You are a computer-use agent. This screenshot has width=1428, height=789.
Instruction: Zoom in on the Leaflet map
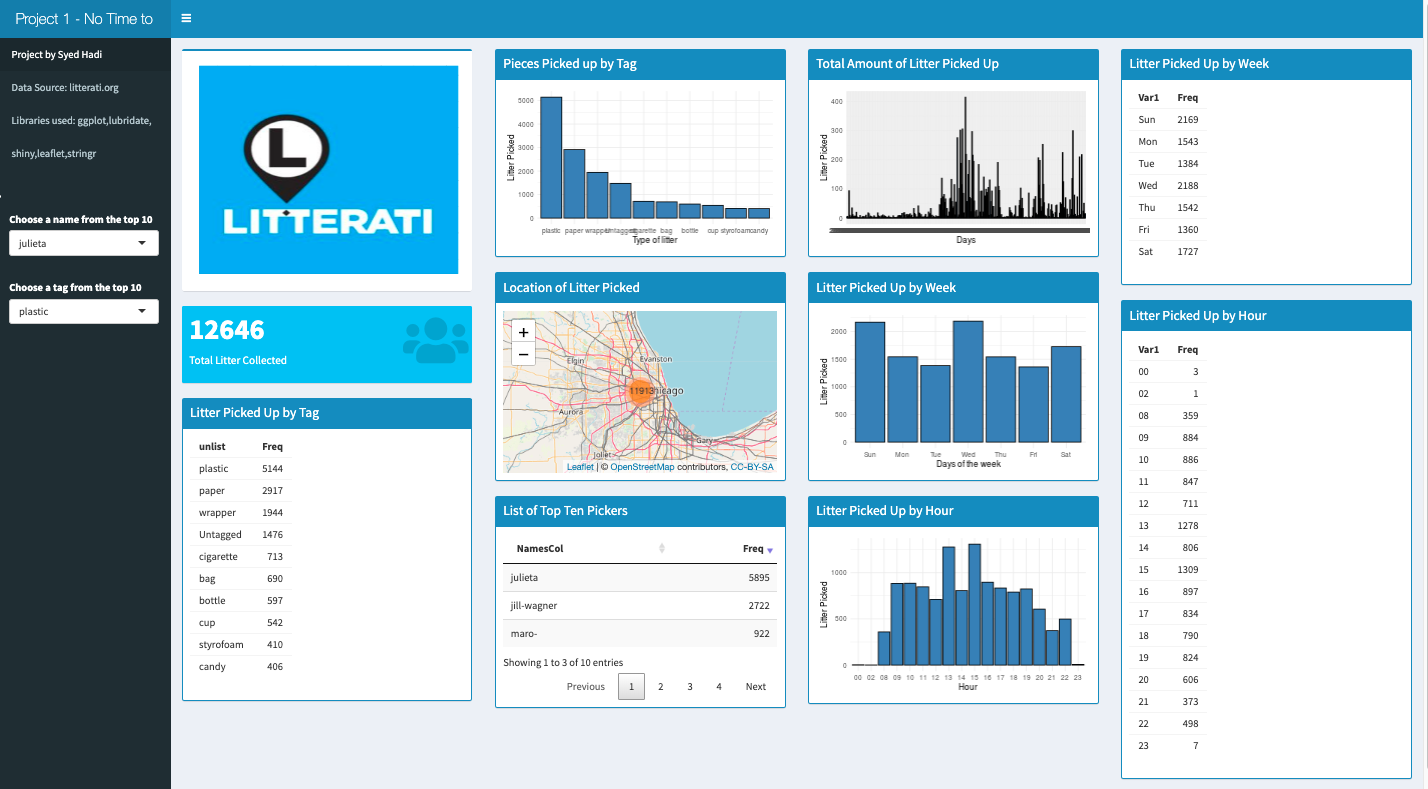coord(523,332)
